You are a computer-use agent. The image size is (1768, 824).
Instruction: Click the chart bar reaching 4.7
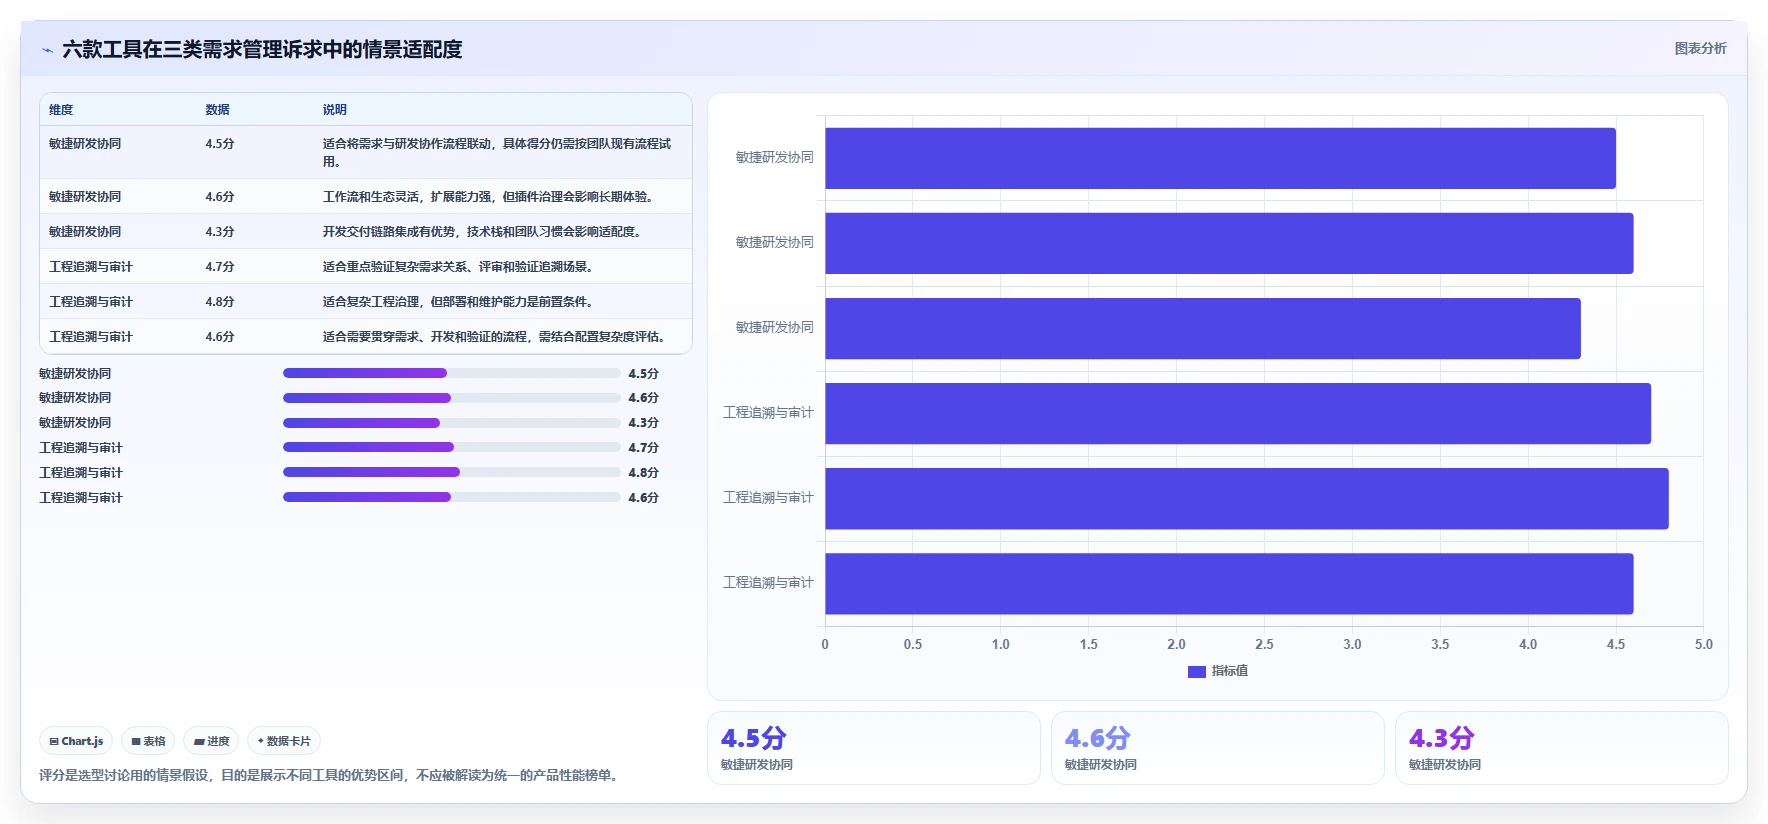[1238, 414]
